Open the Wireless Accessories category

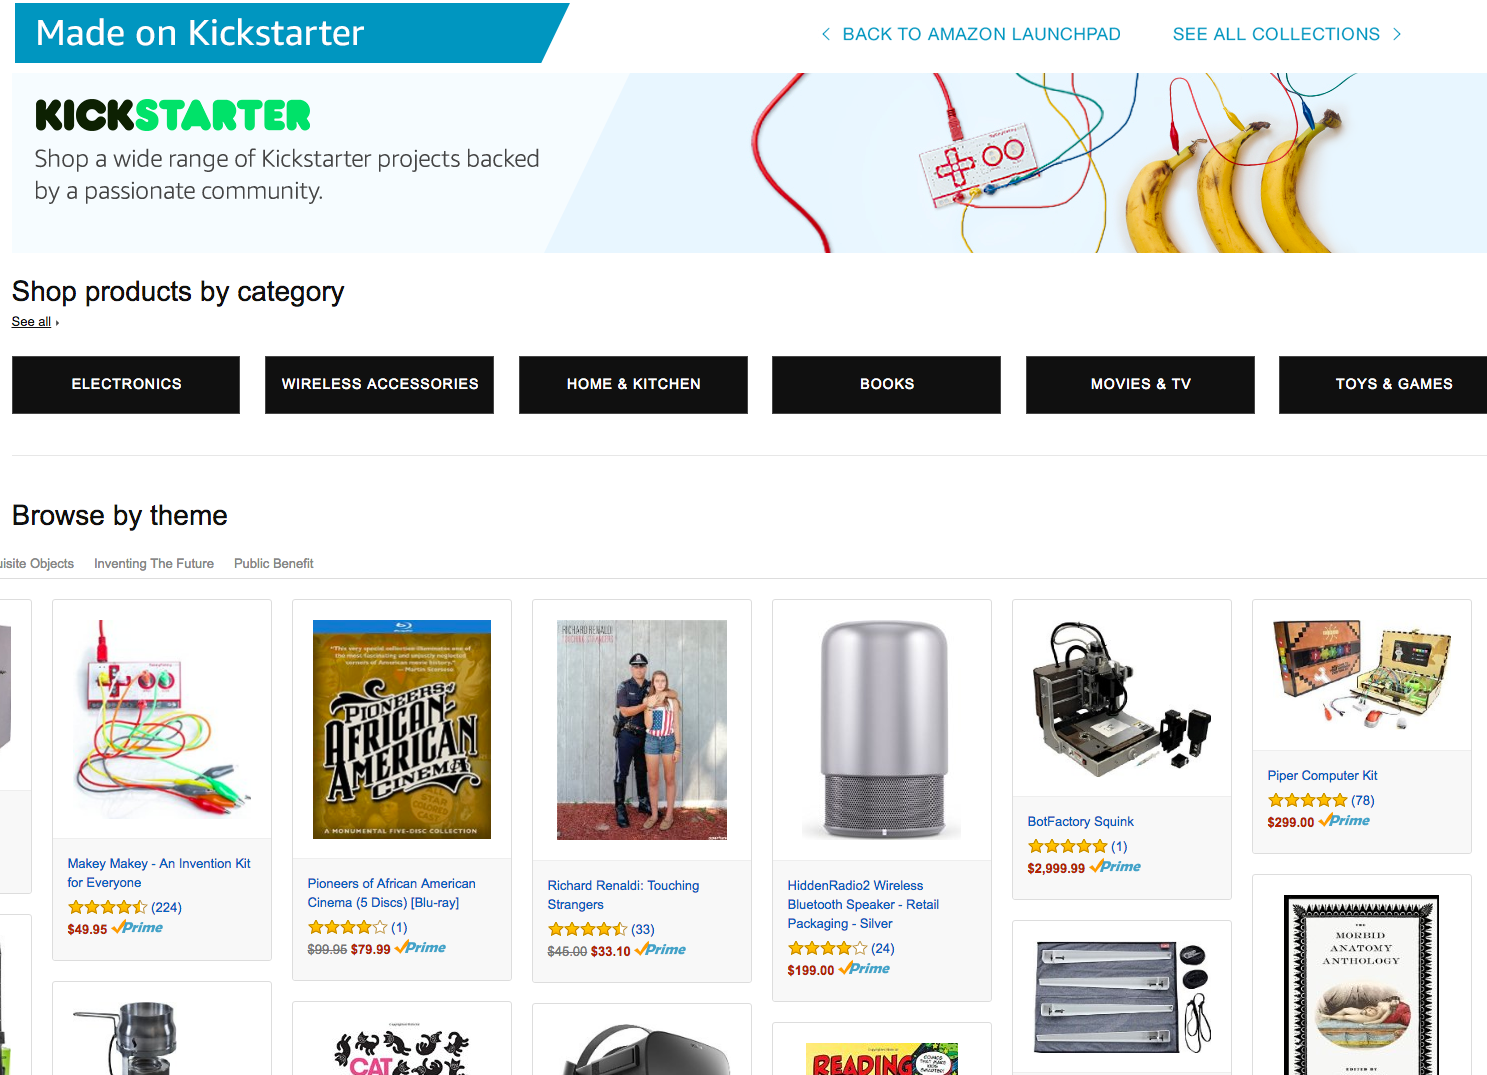point(379,384)
